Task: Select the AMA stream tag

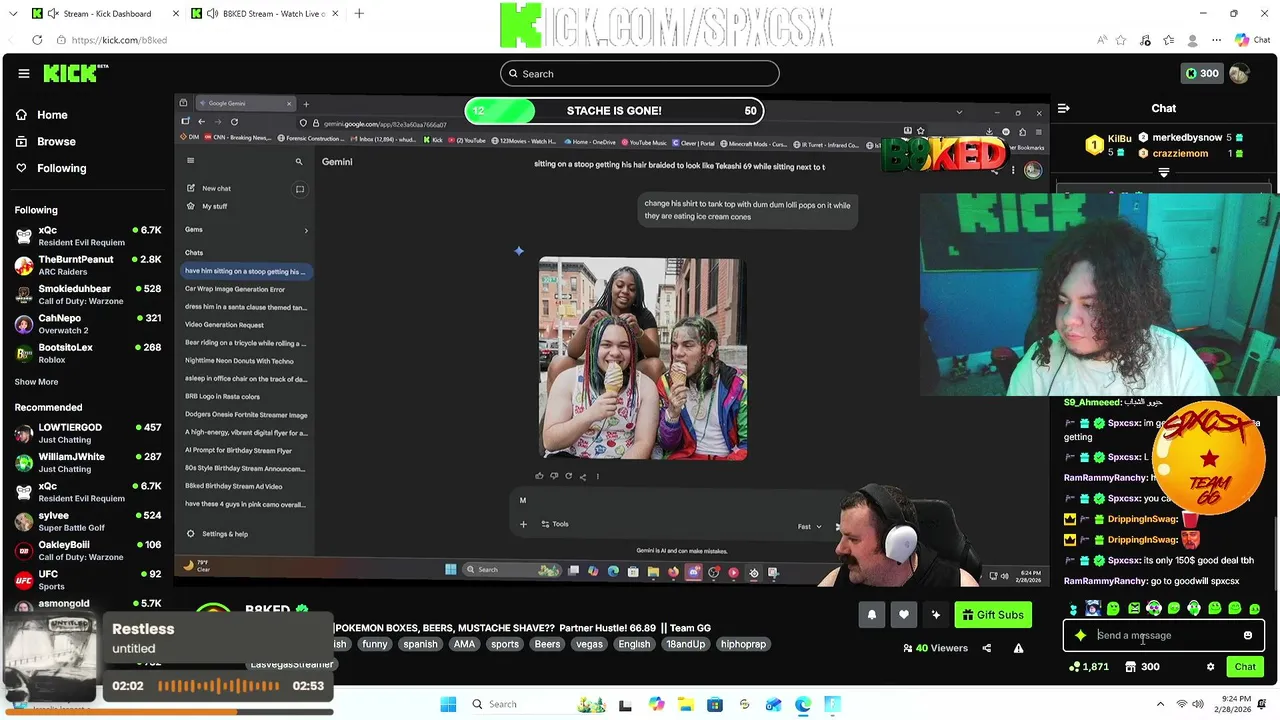Action: coord(465,644)
